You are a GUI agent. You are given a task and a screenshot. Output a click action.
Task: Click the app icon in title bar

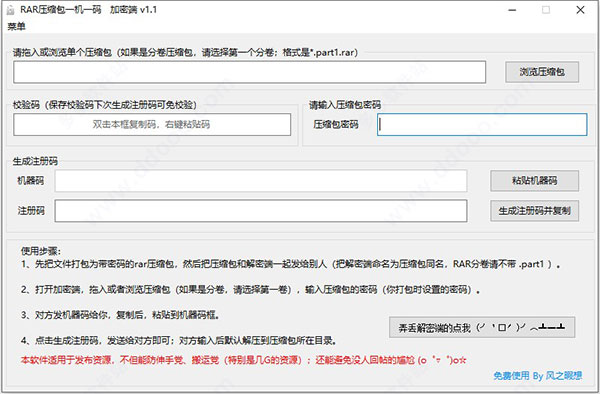click(x=11, y=10)
